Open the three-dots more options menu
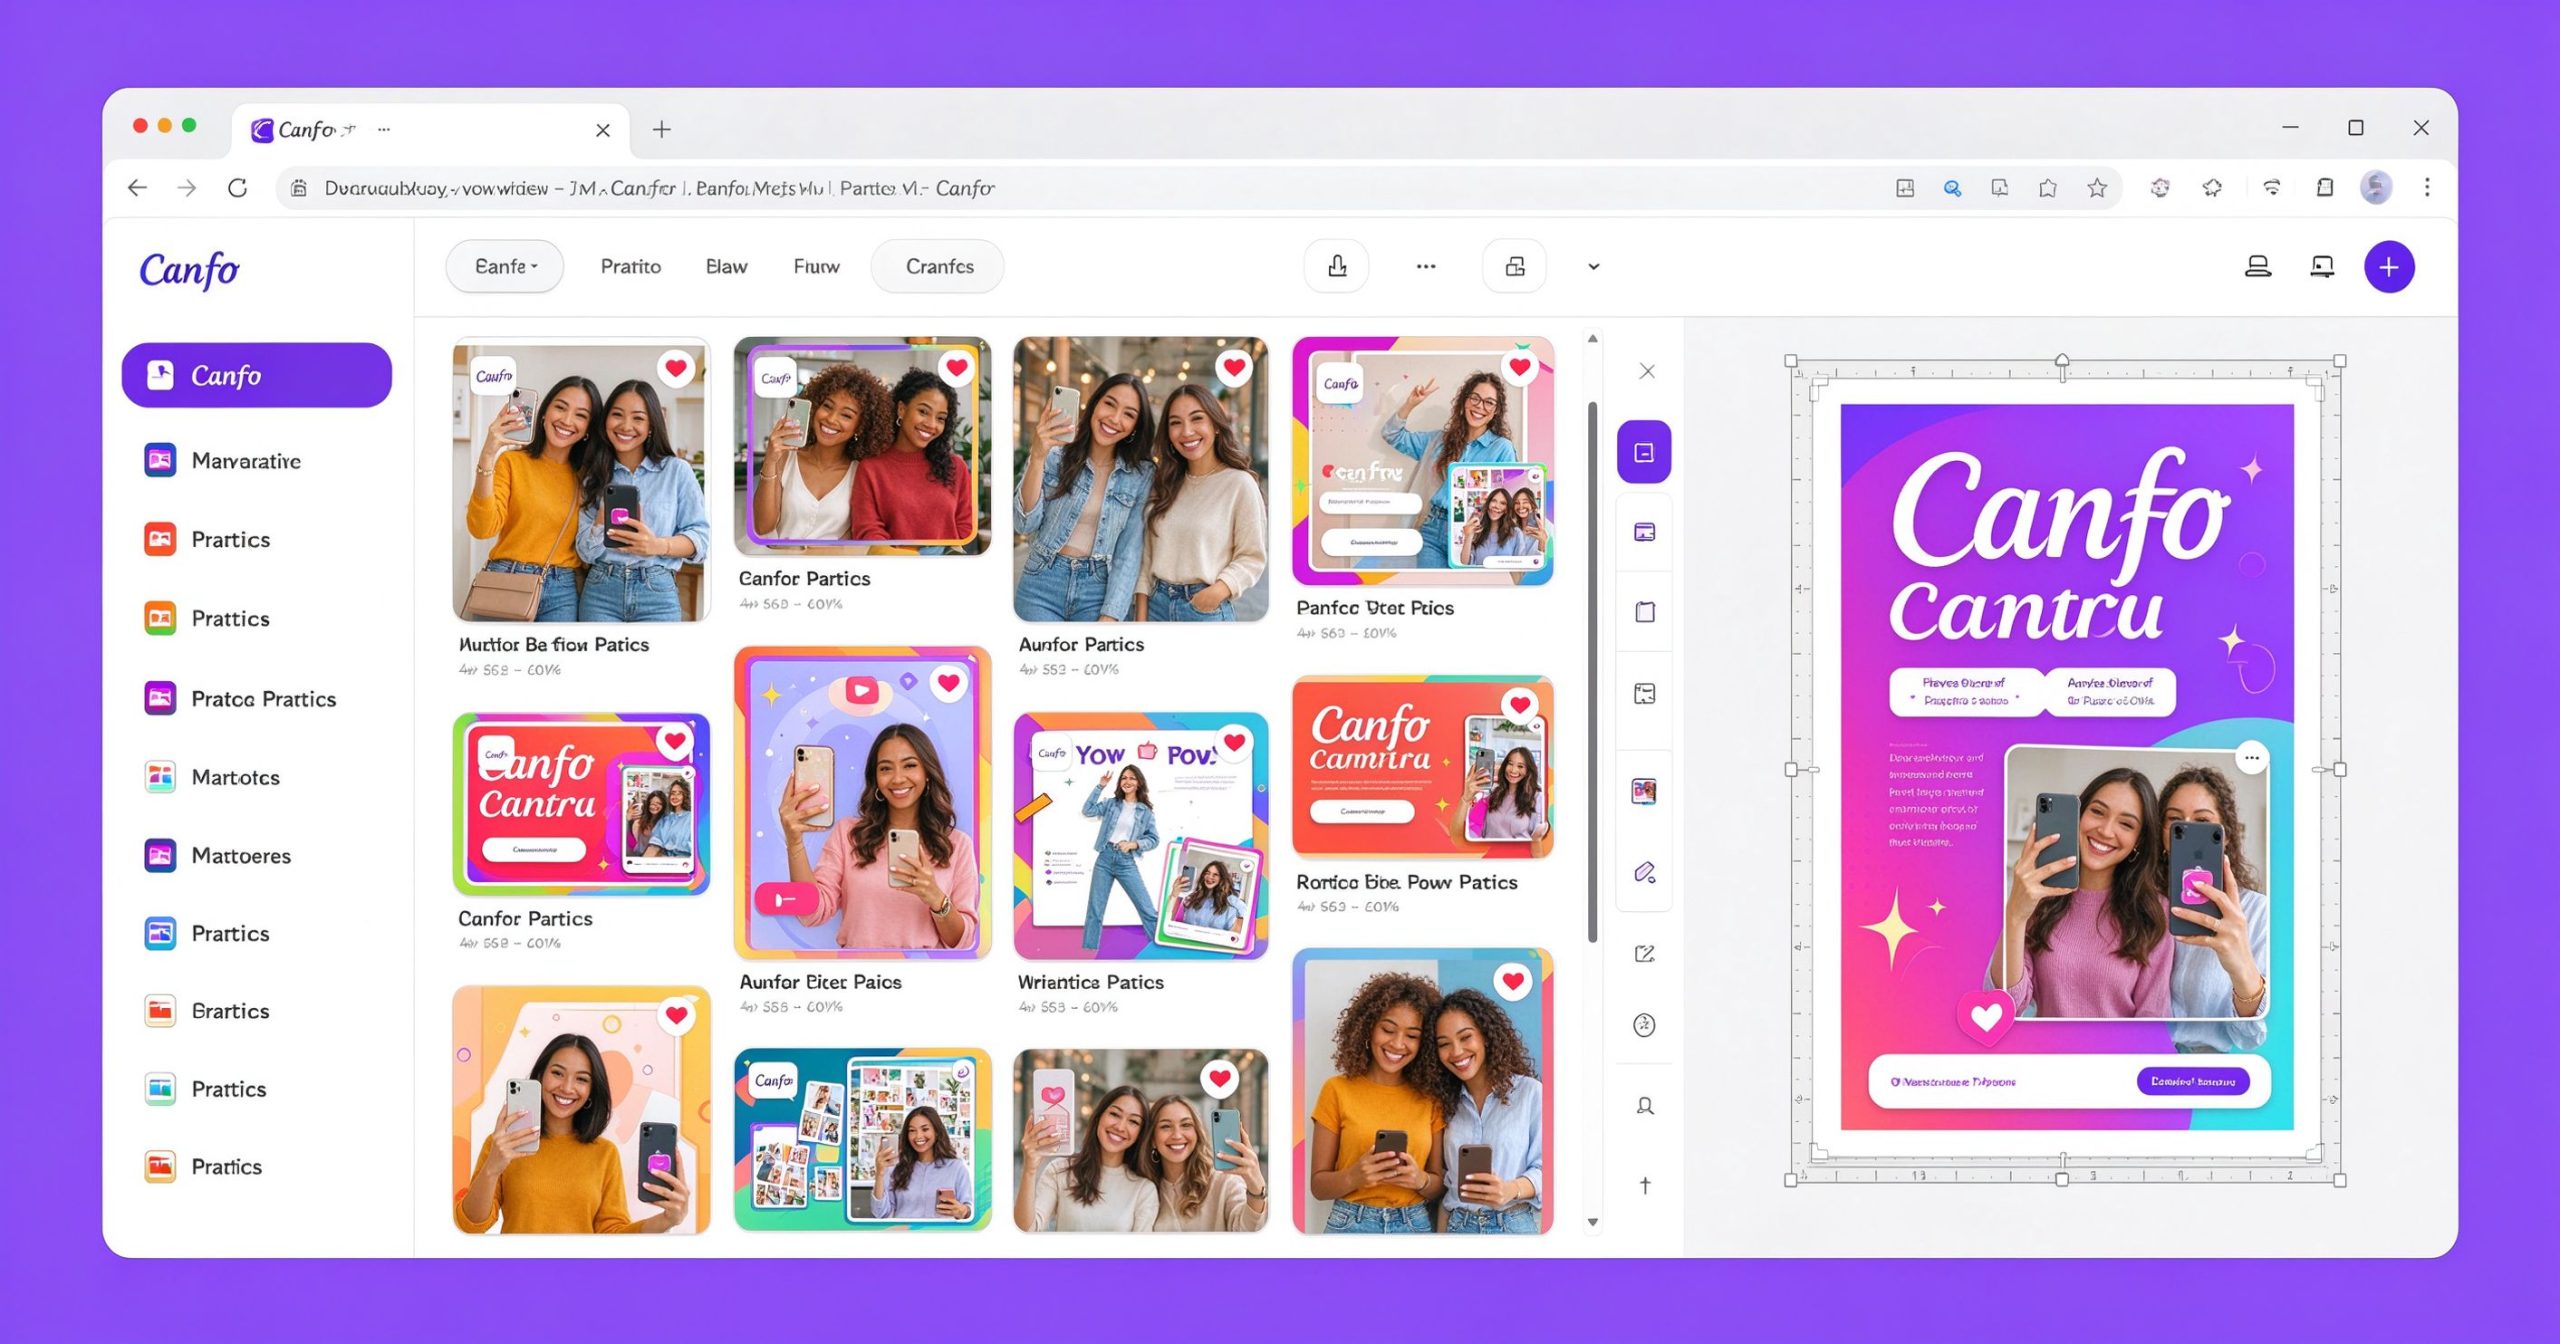Screen dimensions: 2560x1344 [x=1426, y=266]
